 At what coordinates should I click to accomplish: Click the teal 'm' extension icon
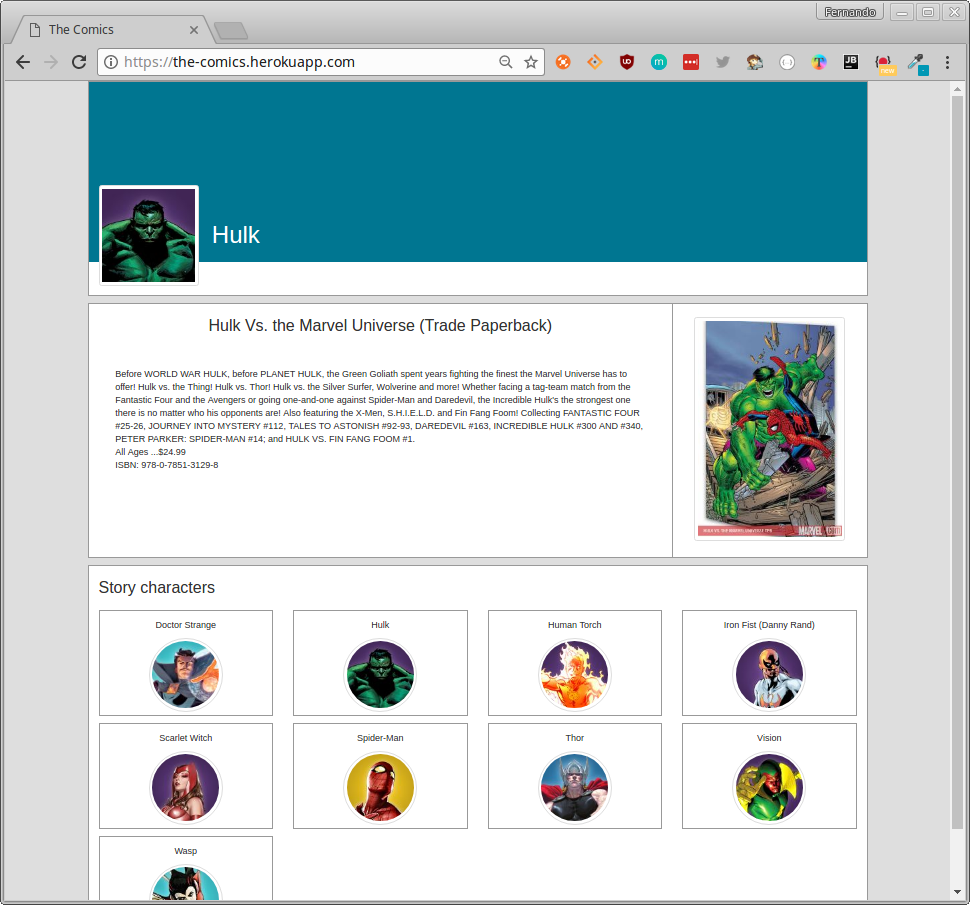click(x=659, y=62)
